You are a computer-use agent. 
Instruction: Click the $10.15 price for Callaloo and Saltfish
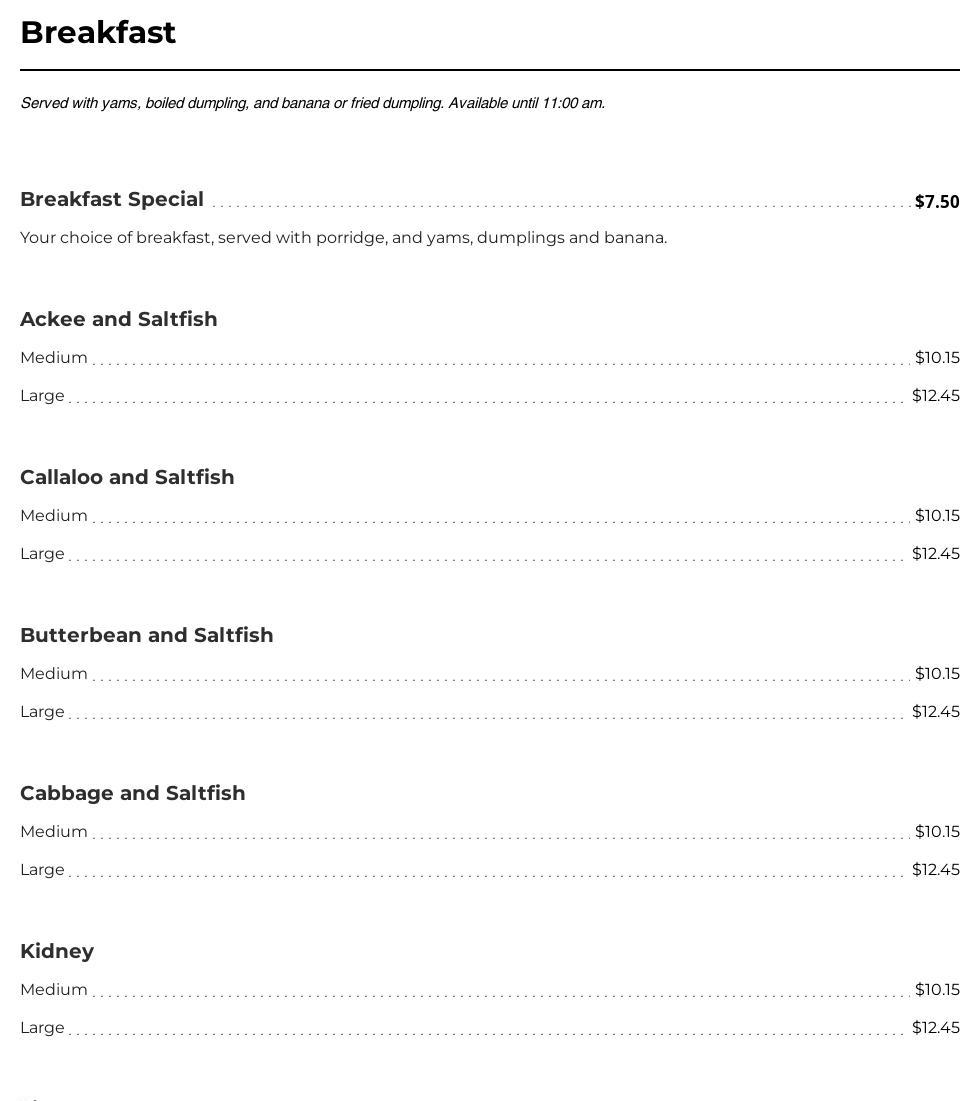coord(936,516)
